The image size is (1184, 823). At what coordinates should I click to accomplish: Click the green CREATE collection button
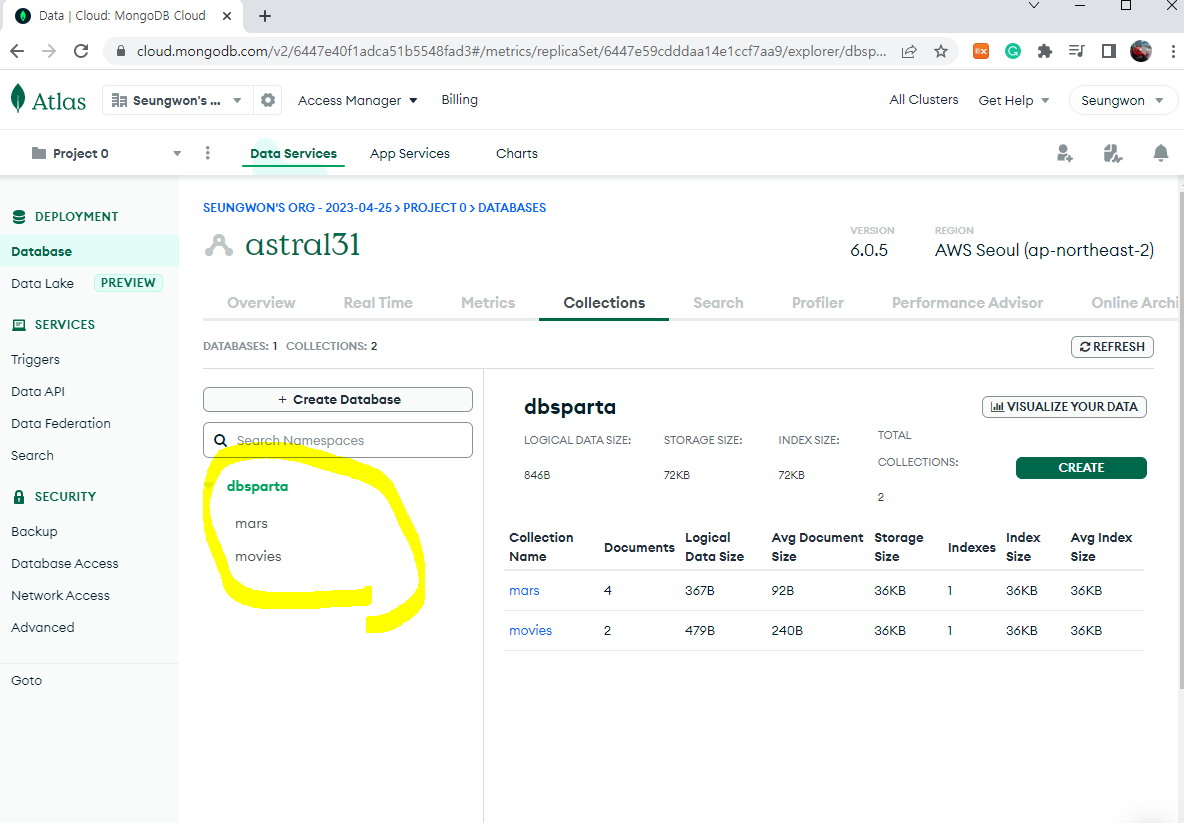point(1081,467)
